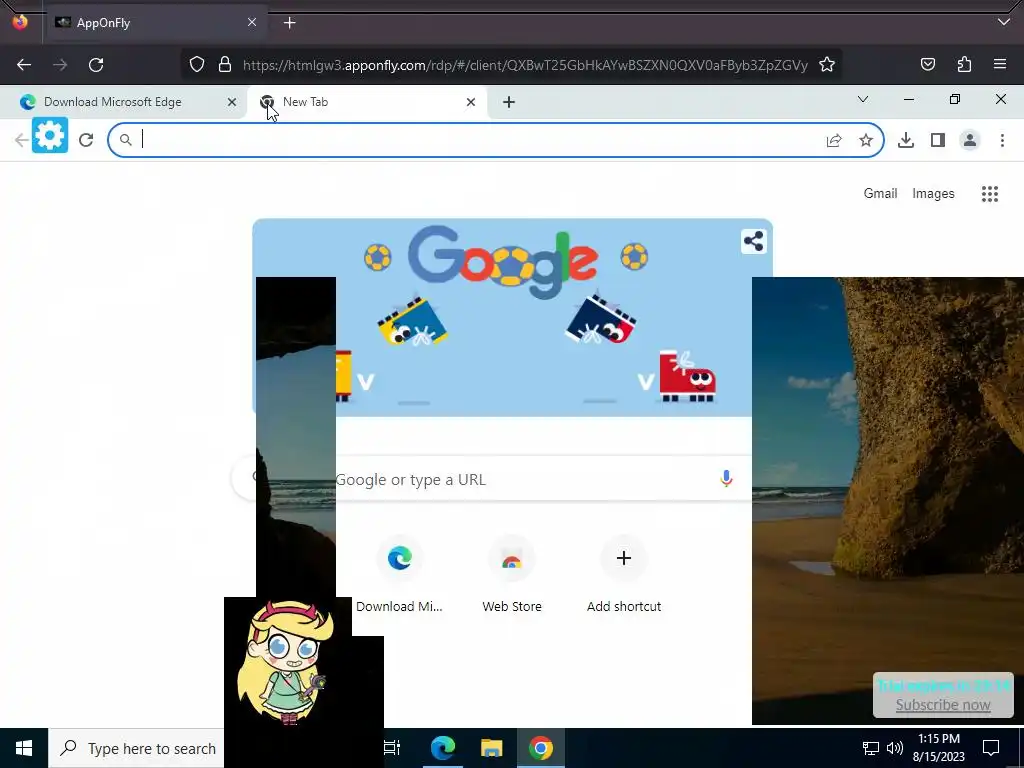1024x768 pixels.
Task: Open the volume speaker tray icon
Action: tap(895, 748)
